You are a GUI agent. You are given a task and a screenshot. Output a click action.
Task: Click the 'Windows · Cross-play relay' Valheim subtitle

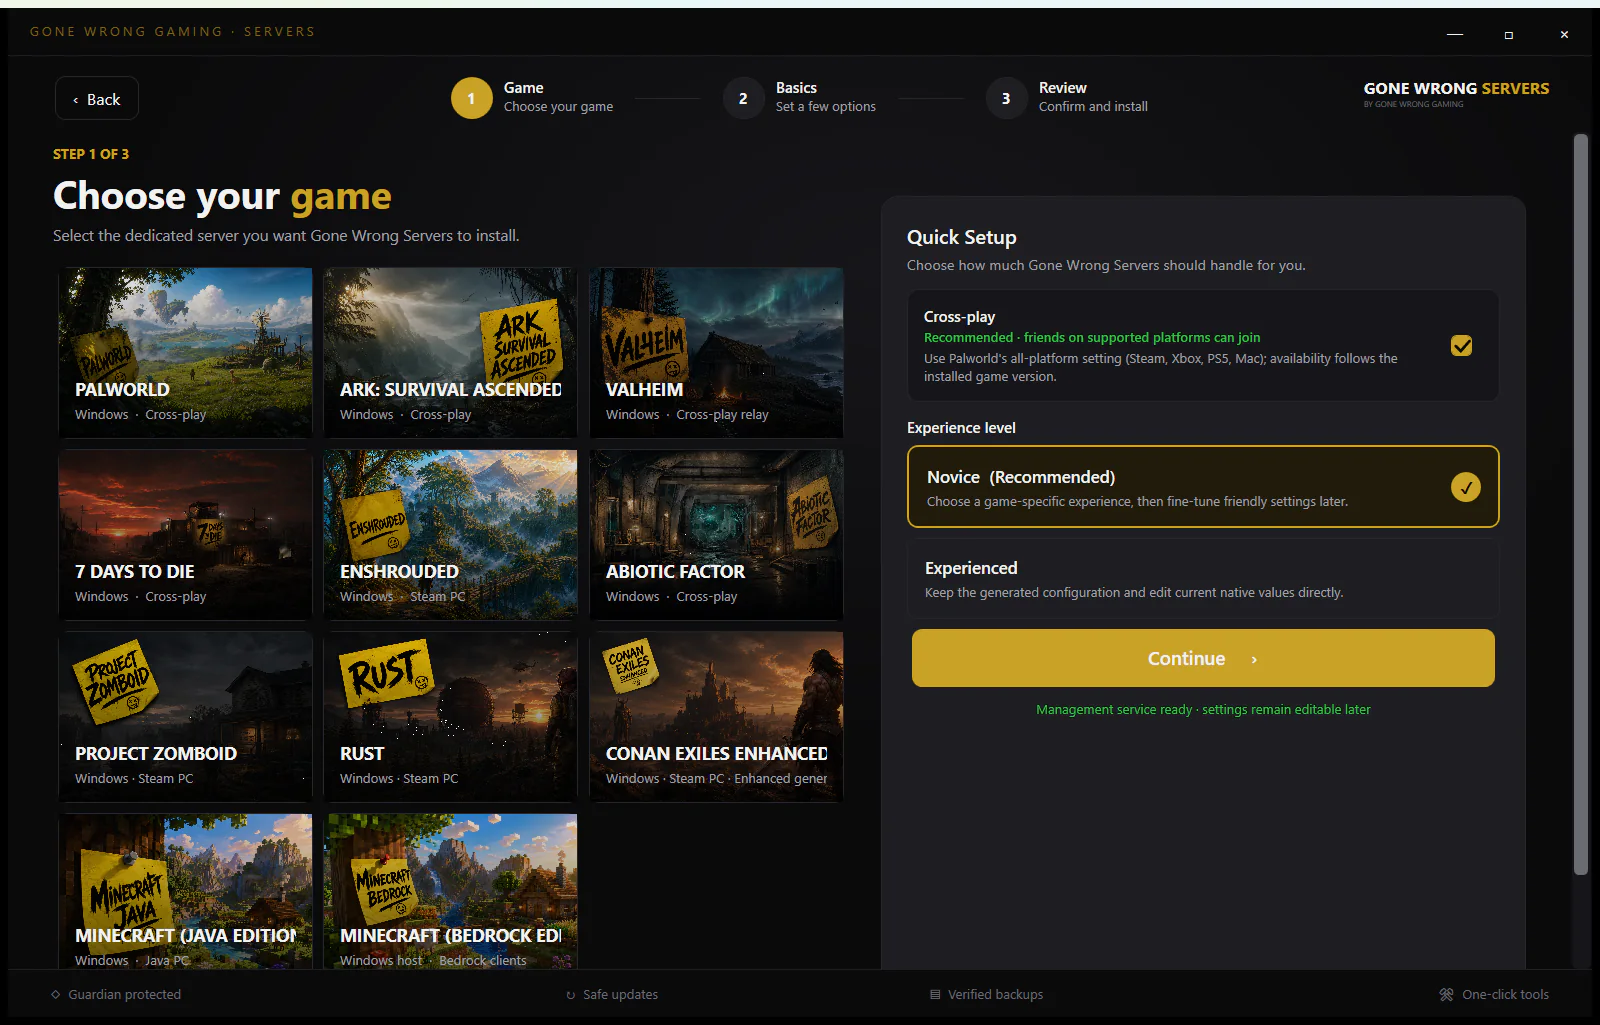click(687, 415)
